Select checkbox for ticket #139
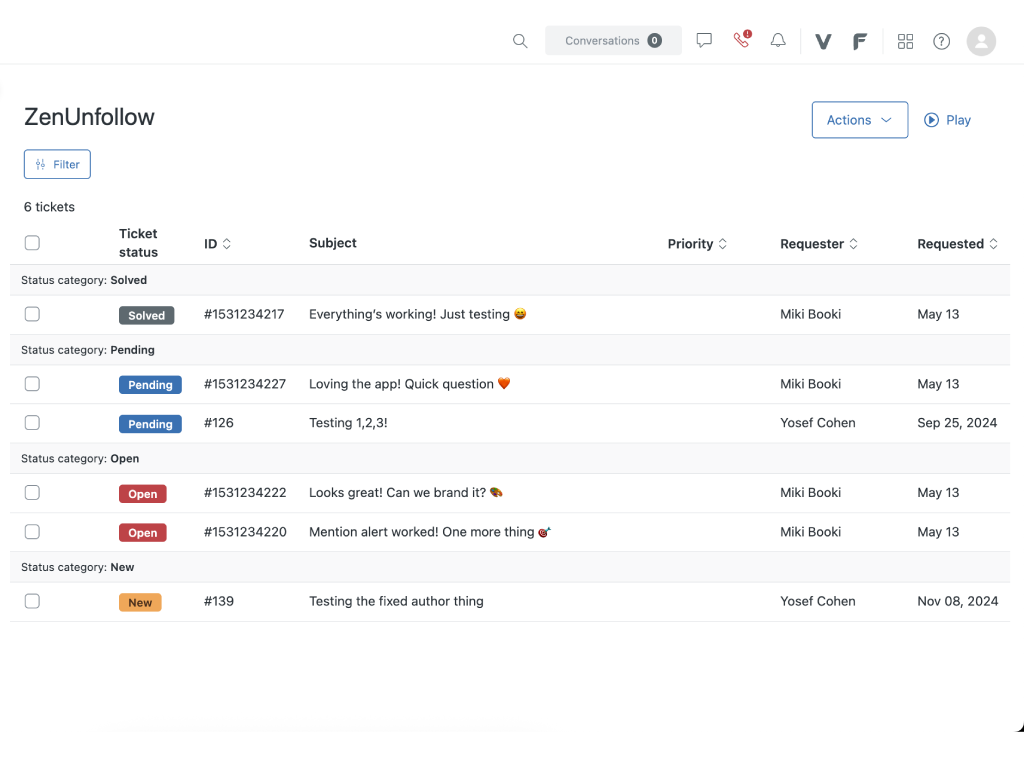This screenshot has width=1024, height=768. [x=32, y=601]
